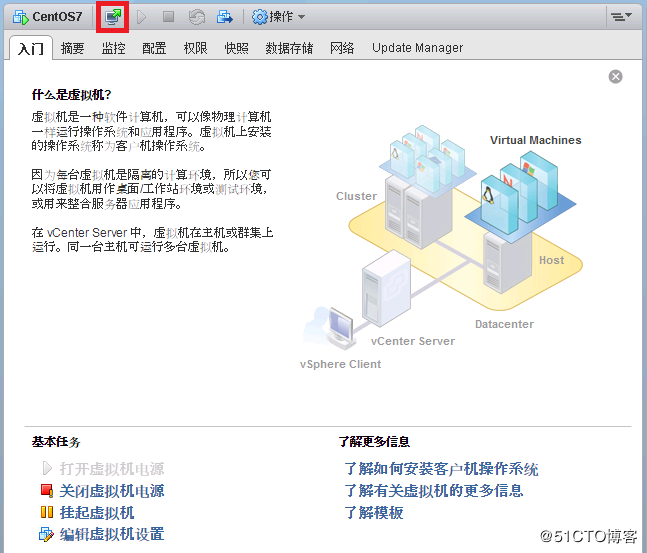This screenshot has width=647, height=553.
Task: Select the 权限 tab
Action: [x=195, y=48]
